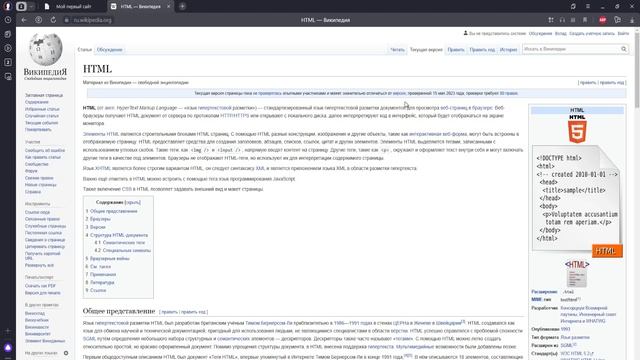The height and width of the screenshot is (360, 640).
Task: Open "Элемент Викиданных" sidebar link
Action: [45, 341]
